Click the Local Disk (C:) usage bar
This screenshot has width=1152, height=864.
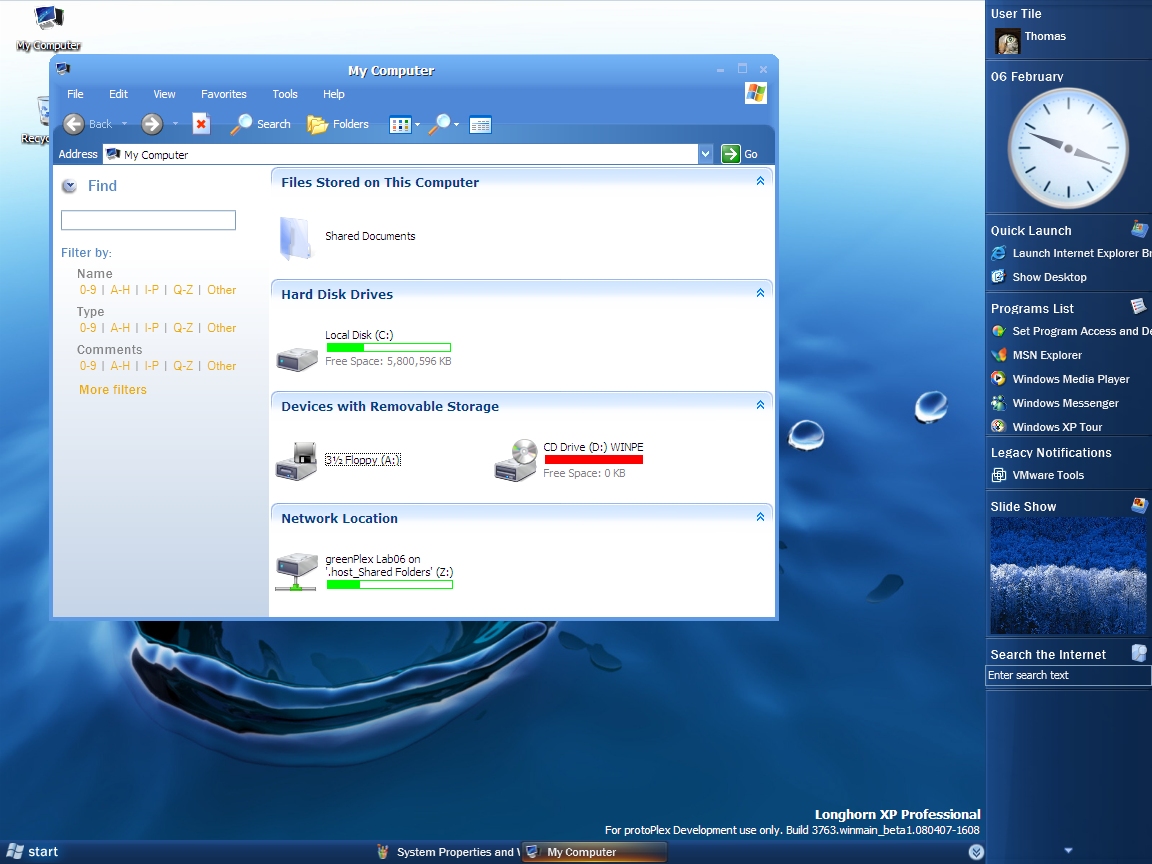pos(389,348)
